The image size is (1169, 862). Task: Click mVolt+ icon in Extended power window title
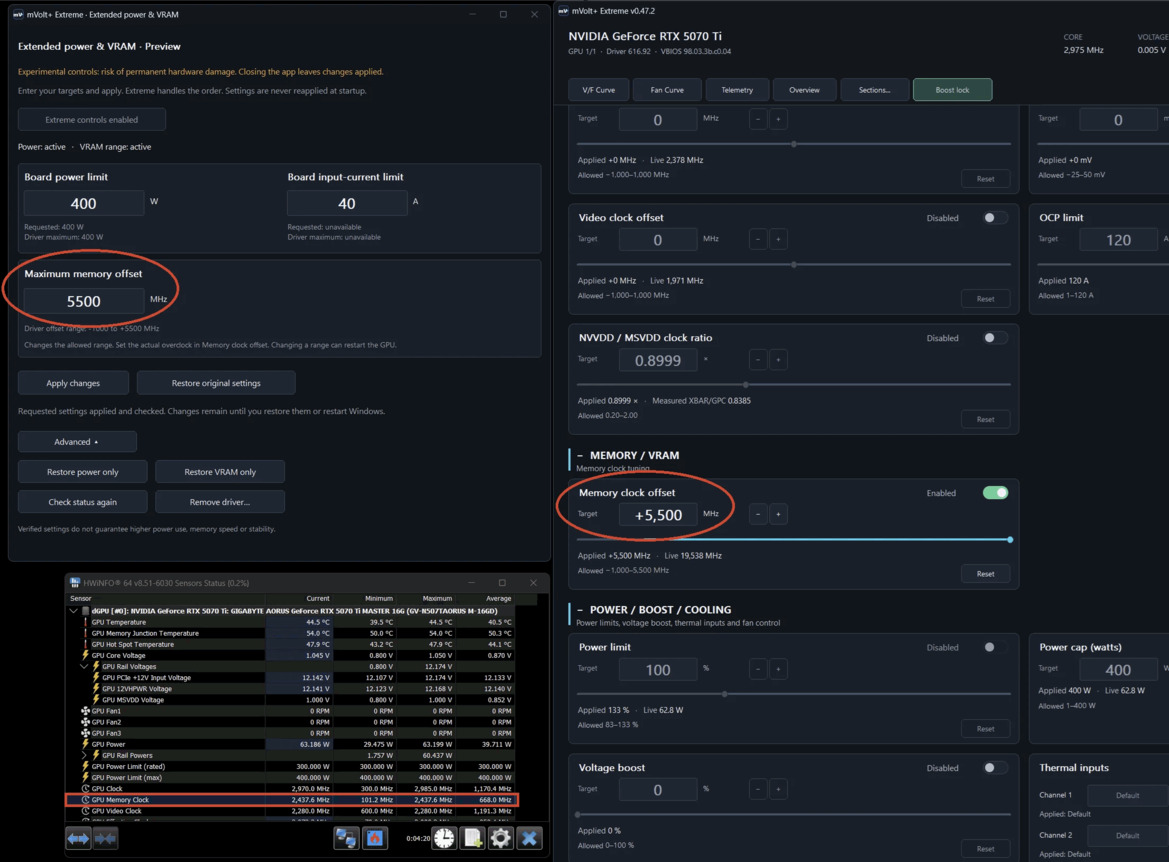(x=18, y=14)
